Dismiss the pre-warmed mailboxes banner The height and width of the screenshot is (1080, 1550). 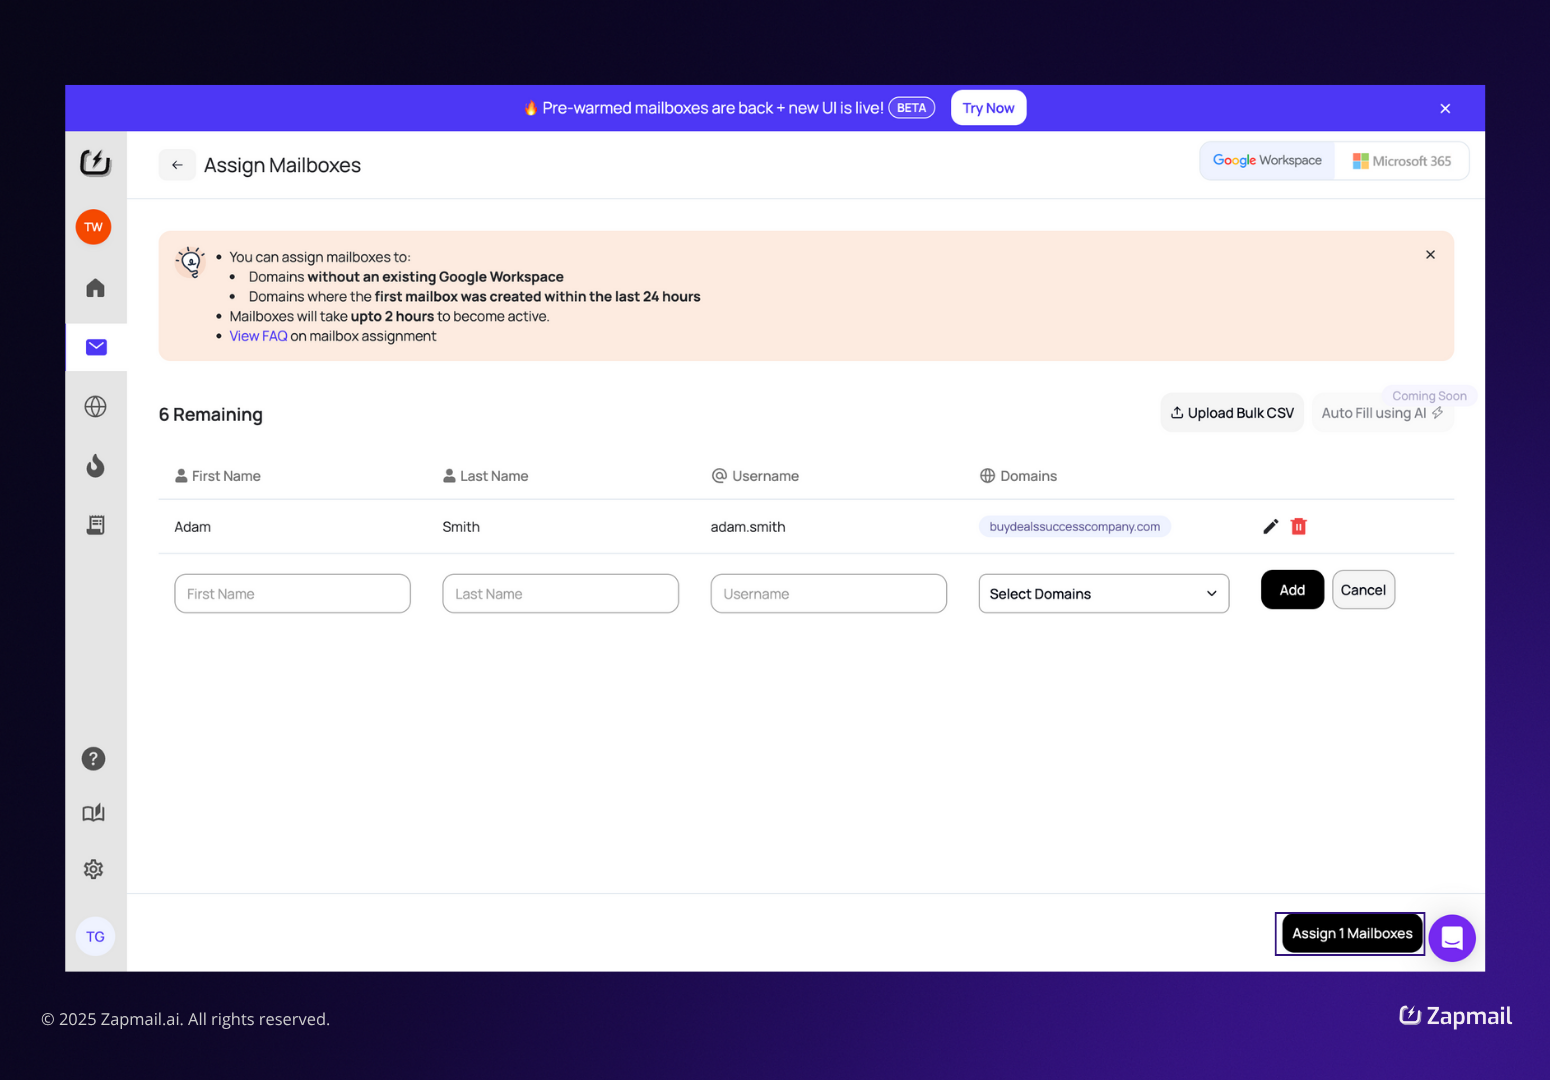(x=1445, y=108)
